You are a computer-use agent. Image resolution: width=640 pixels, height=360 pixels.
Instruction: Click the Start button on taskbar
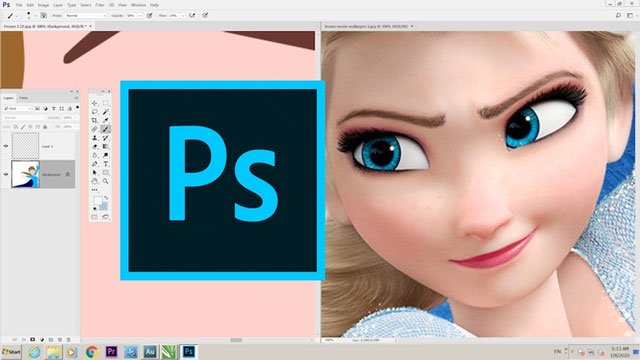point(11,351)
